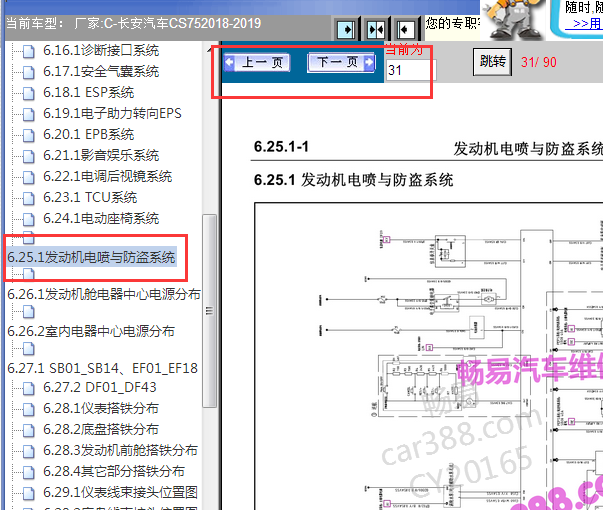603x510 pixels.
Task: Select 6.22.1电调后视镜系统 entry
Action: click(x=107, y=177)
